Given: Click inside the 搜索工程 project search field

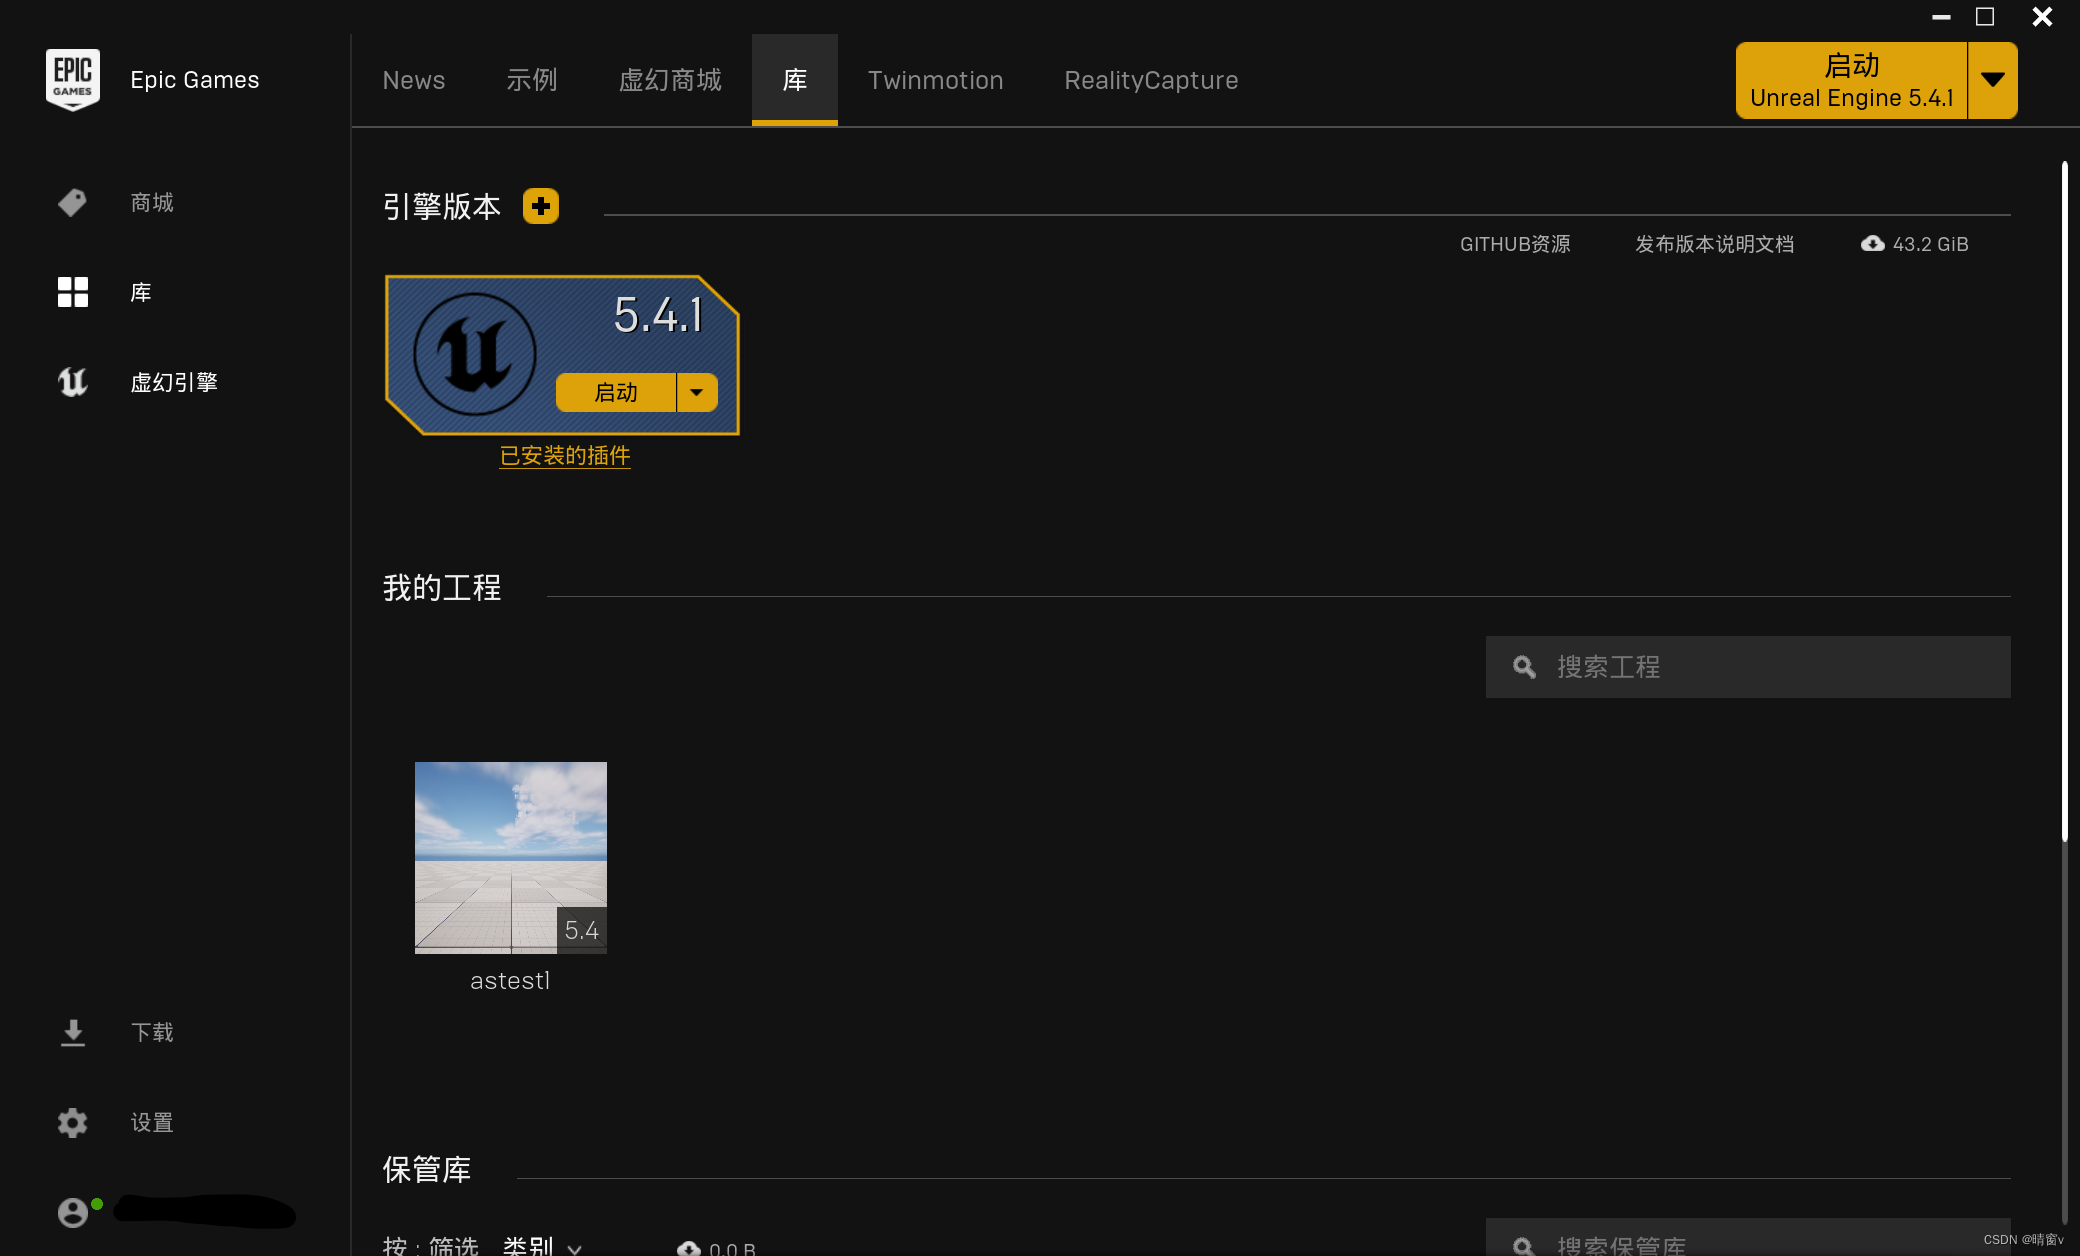Looking at the screenshot, I should (x=1747, y=667).
